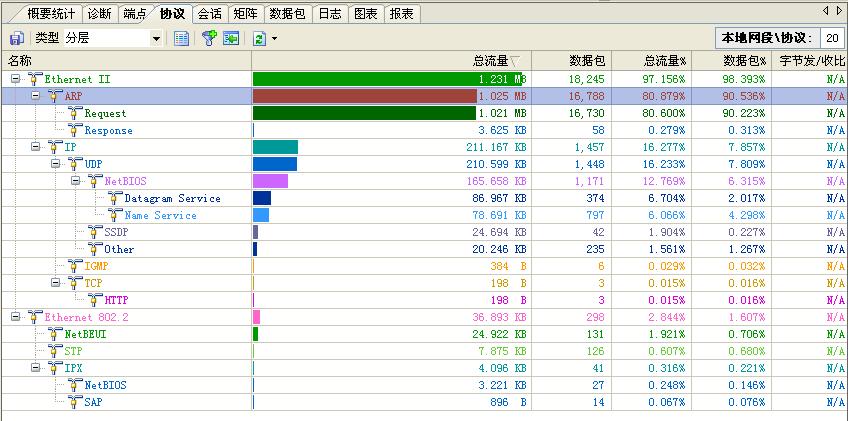Select the Datagram Service row label

[173, 198]
